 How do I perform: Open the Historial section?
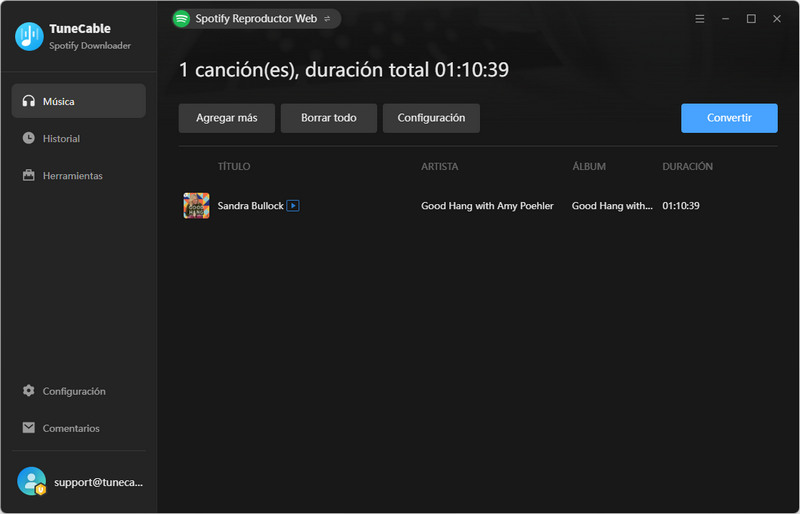(x=79, y=138)
